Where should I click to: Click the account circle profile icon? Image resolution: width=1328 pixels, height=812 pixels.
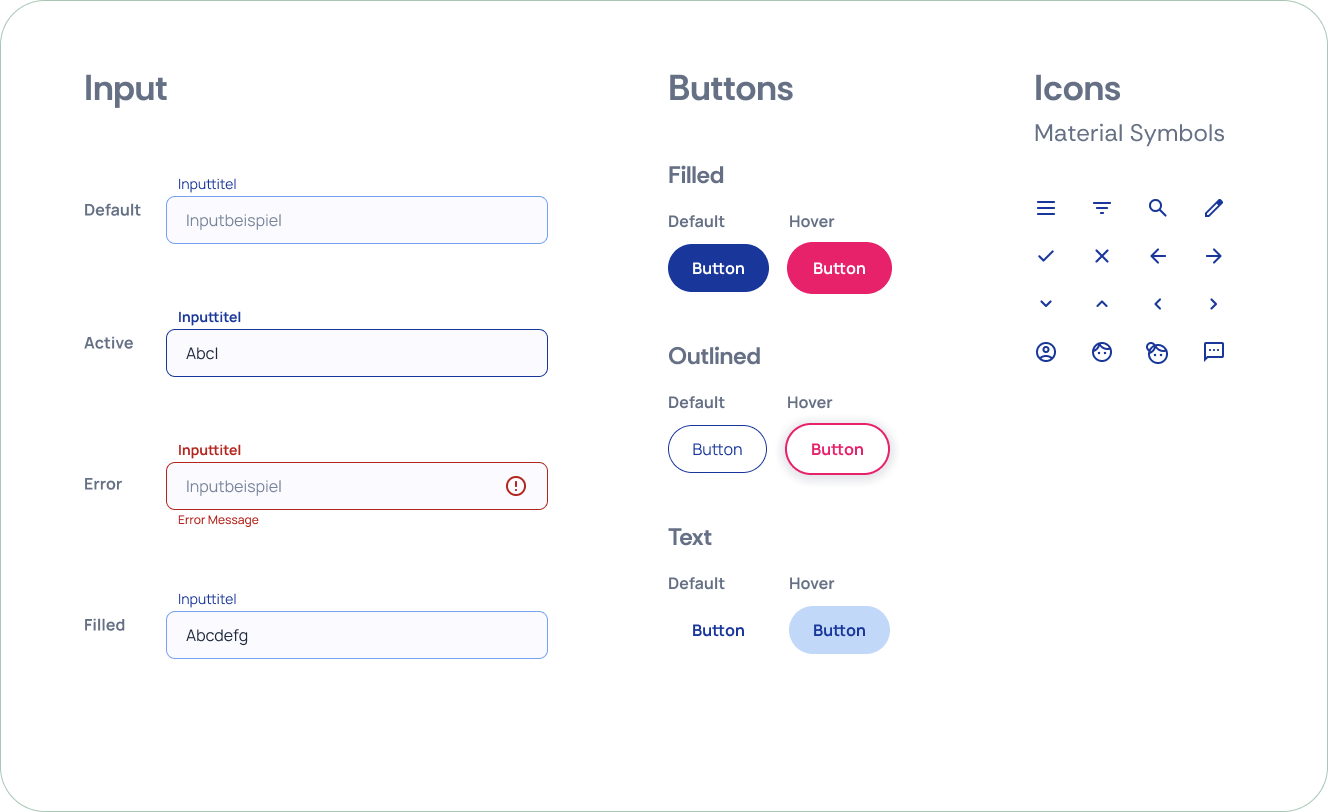click(1046, 352)
